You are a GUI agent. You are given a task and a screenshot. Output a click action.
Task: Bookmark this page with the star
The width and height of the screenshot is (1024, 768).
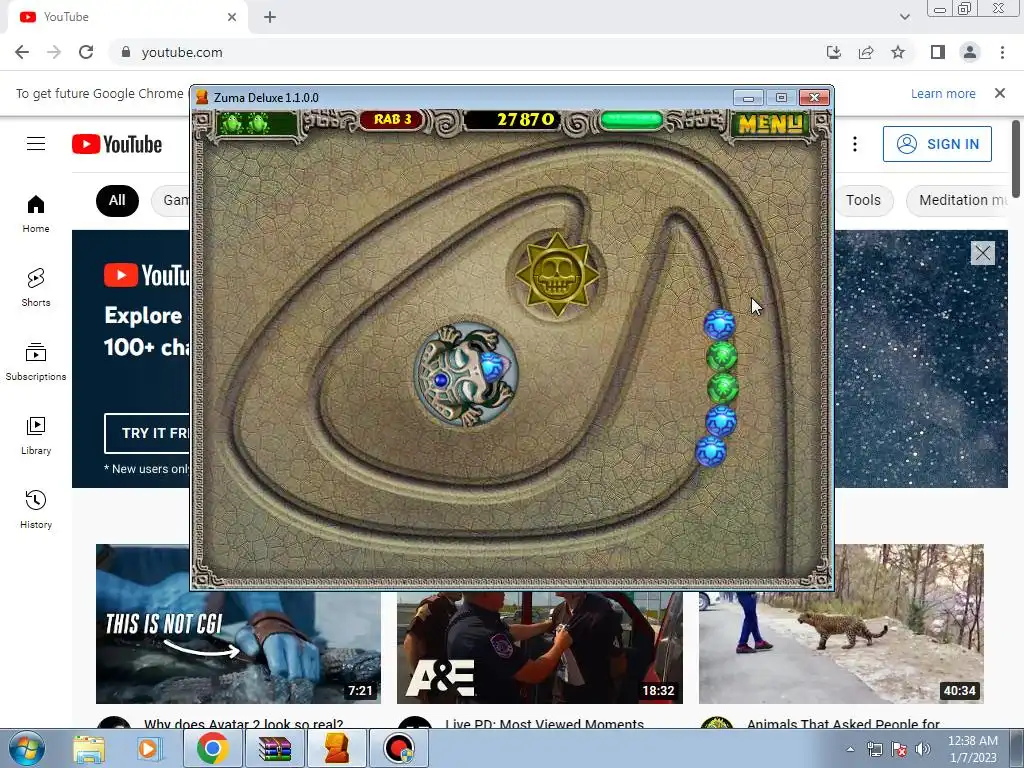898,52
